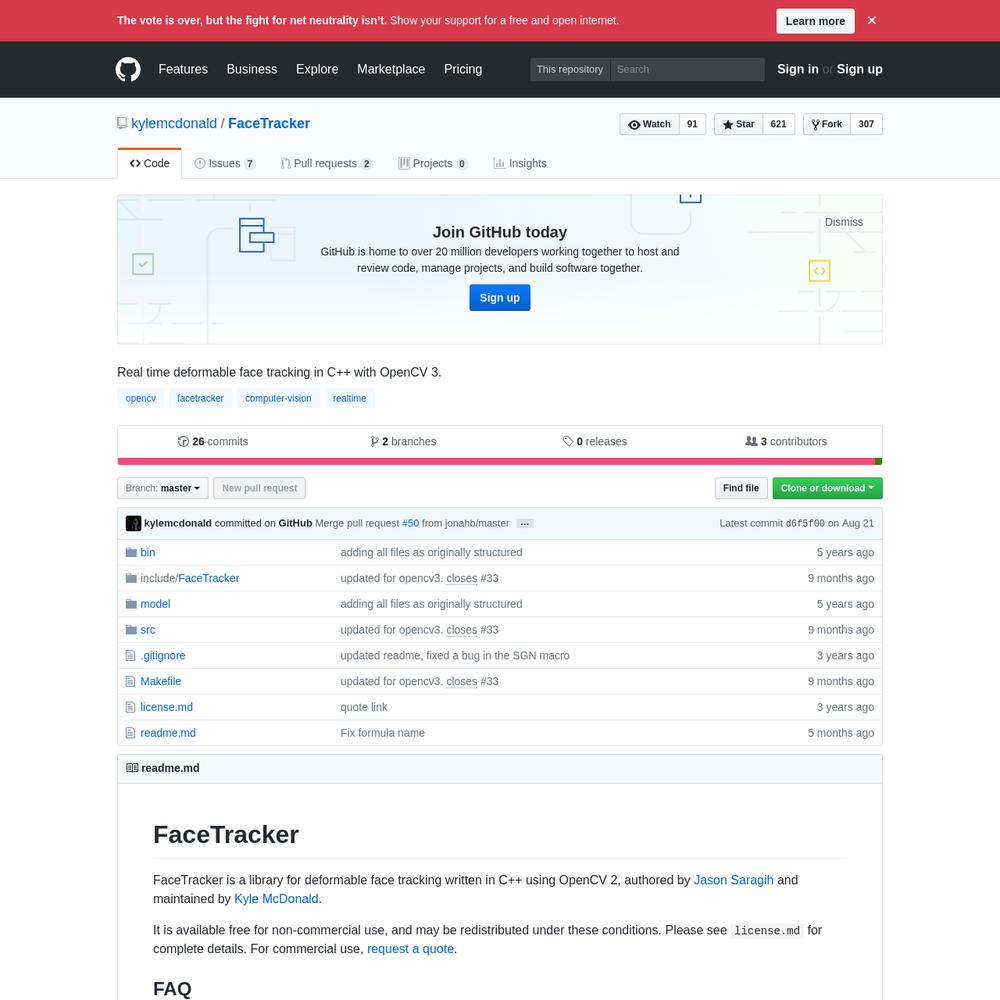The image size is (1000, 1000).
Task: Select the computer-vision topic tag
Action: (x=278, y=398)
